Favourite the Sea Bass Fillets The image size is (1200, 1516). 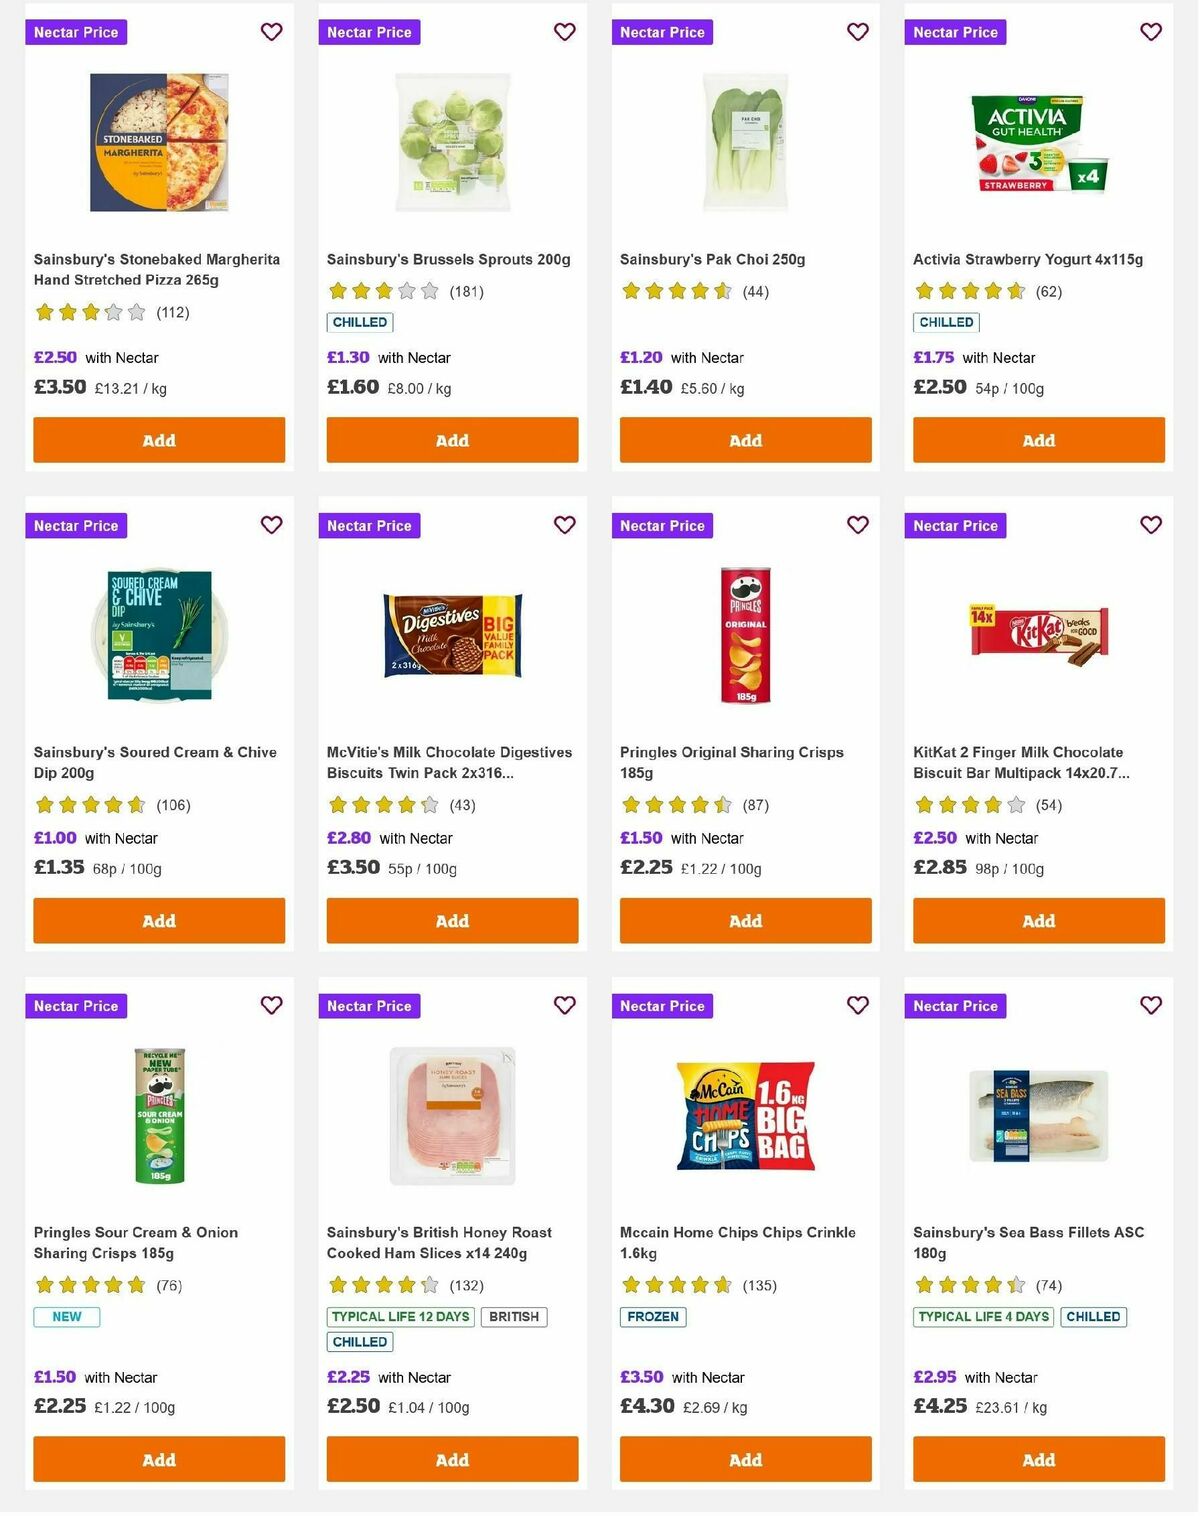[1150, 1006]
